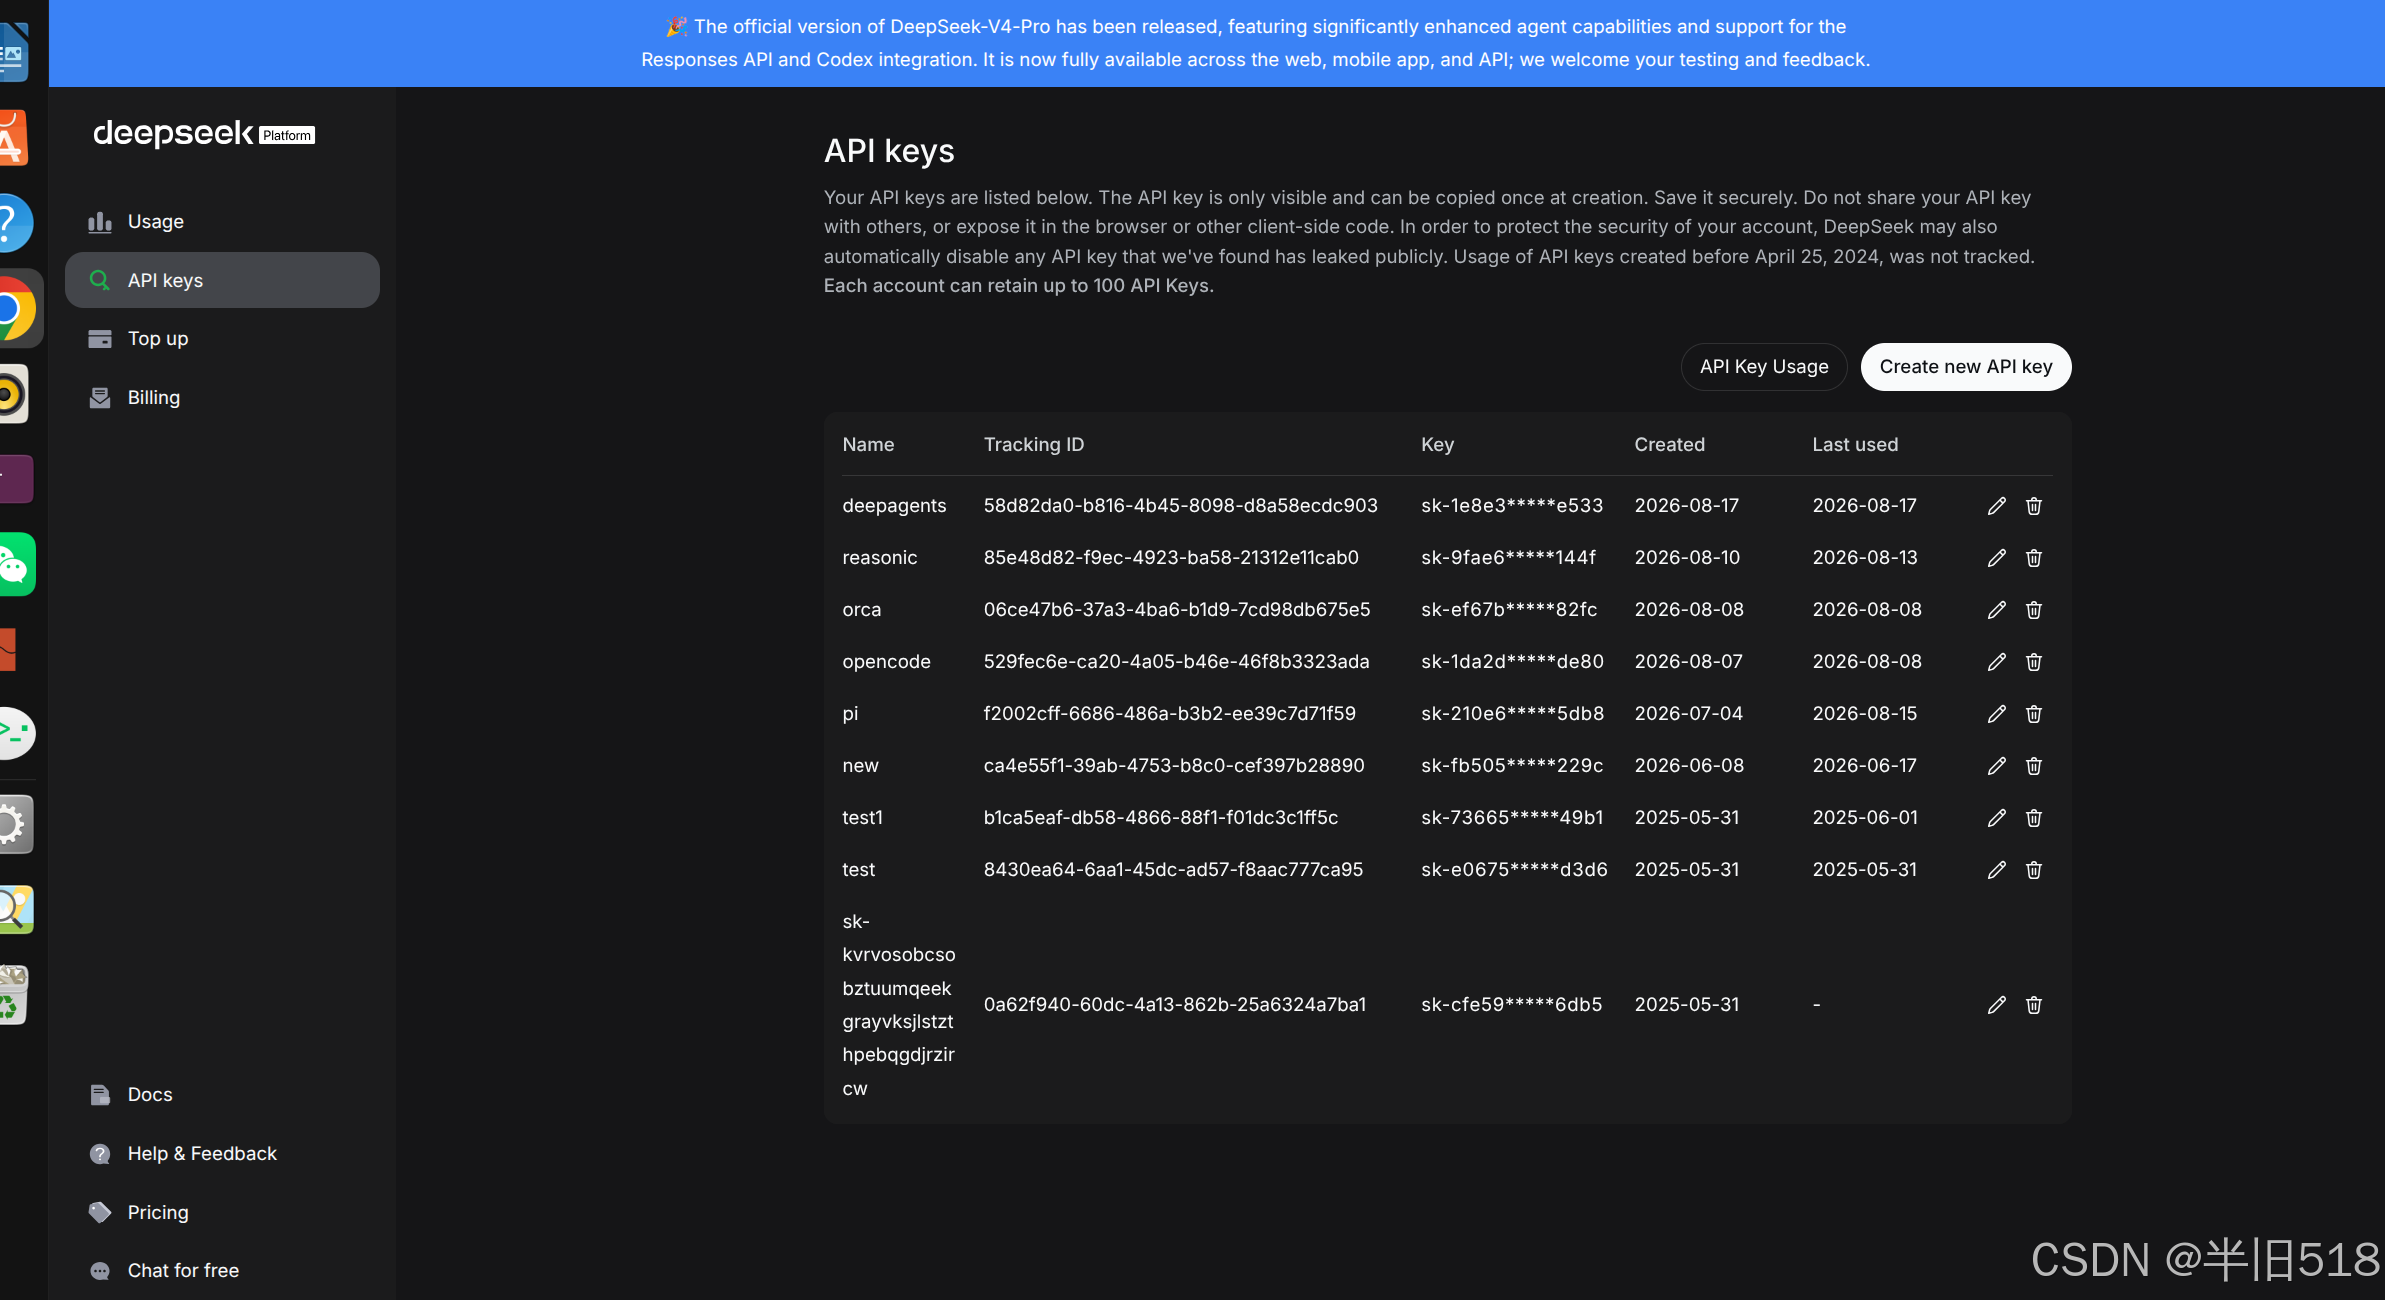
Task: Select tracking ID ca4e55f1-39ab-4753-b8c0-cef397b28890
Action: [x=1174, y=766]
